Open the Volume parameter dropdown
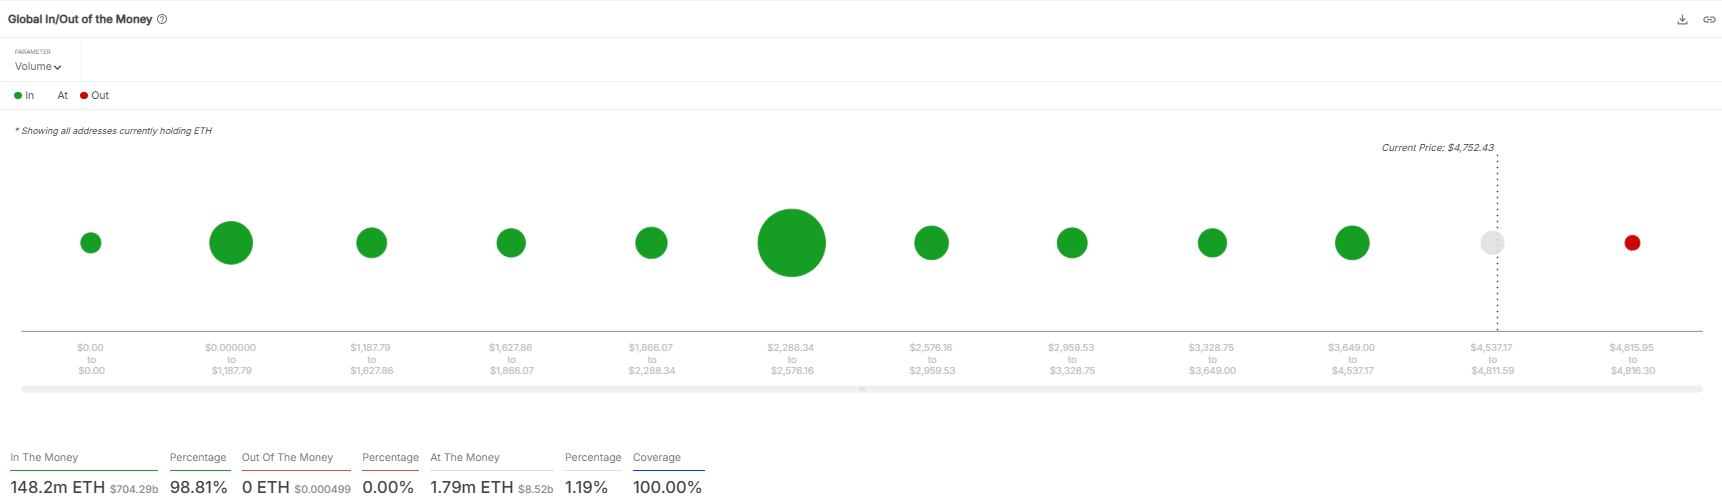This screenshot has height=502, width=1722. tap(38, 67)
